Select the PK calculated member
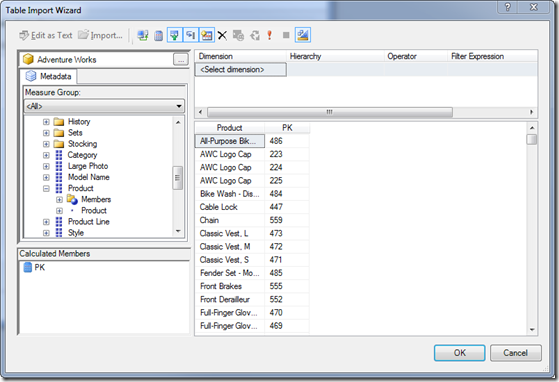The image size is (559, 382). 34,267
